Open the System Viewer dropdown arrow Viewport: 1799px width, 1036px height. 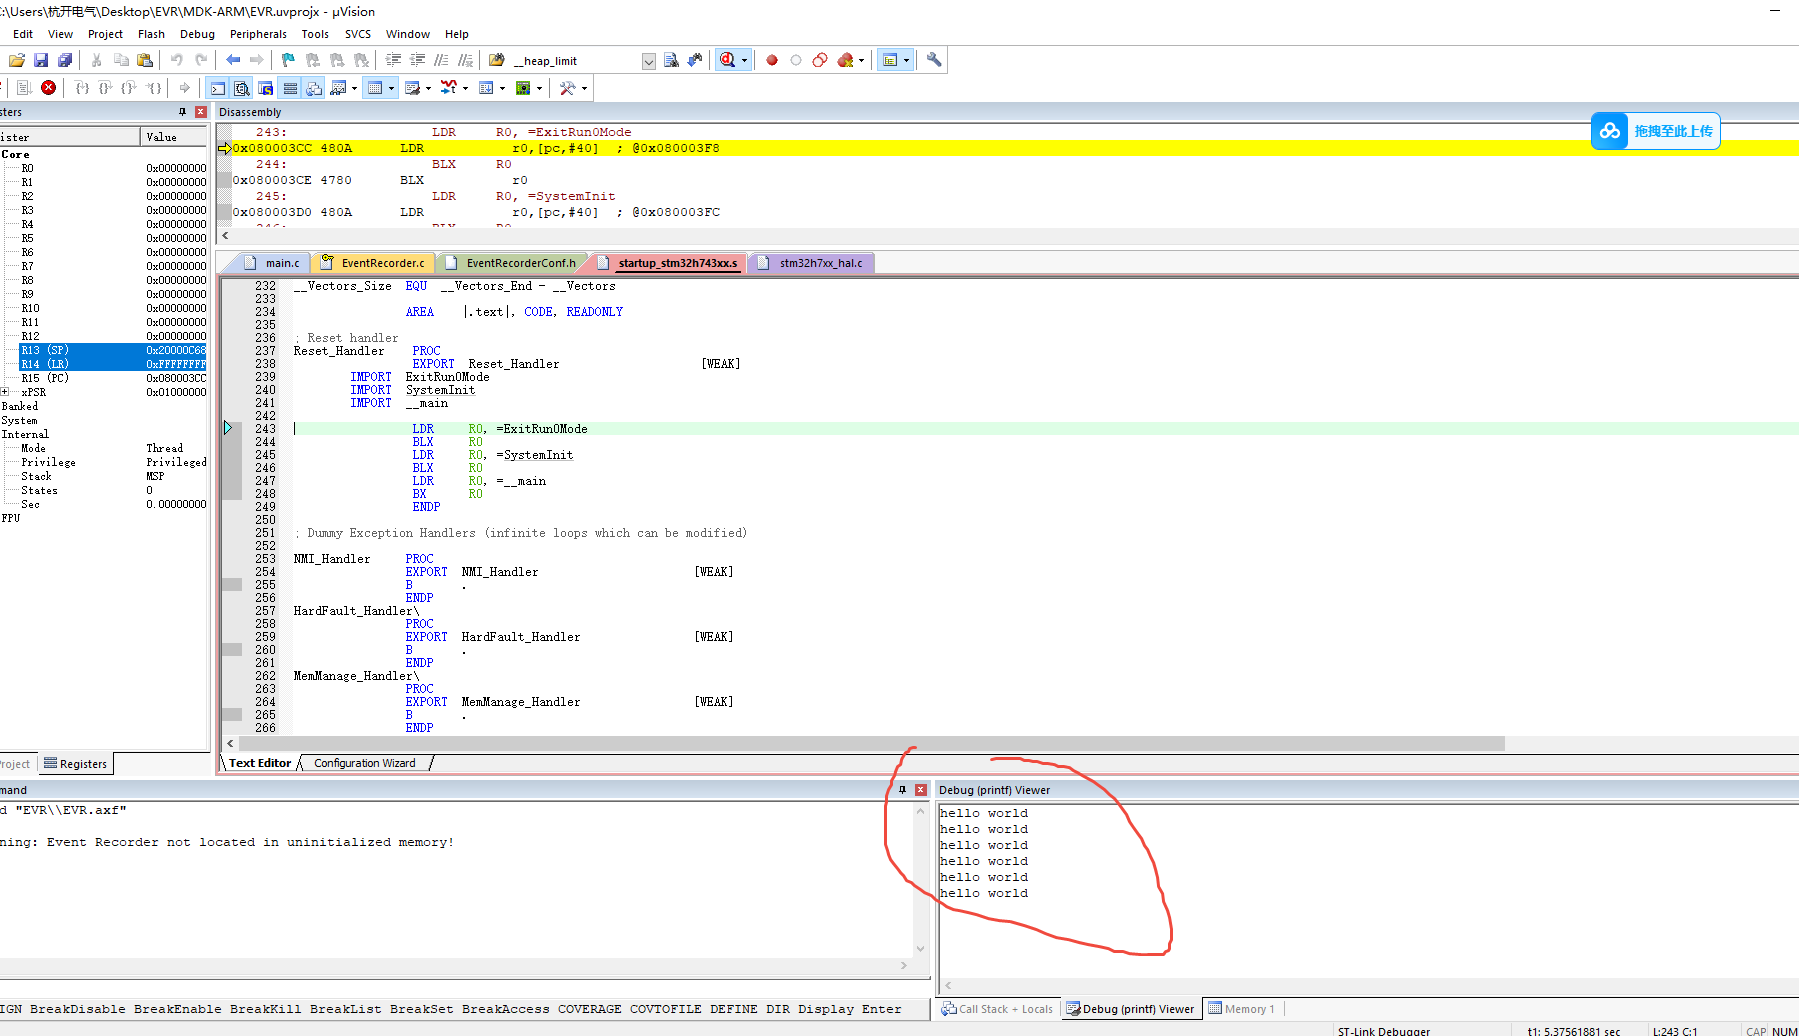pyautogui.click(x=539, y=88)
